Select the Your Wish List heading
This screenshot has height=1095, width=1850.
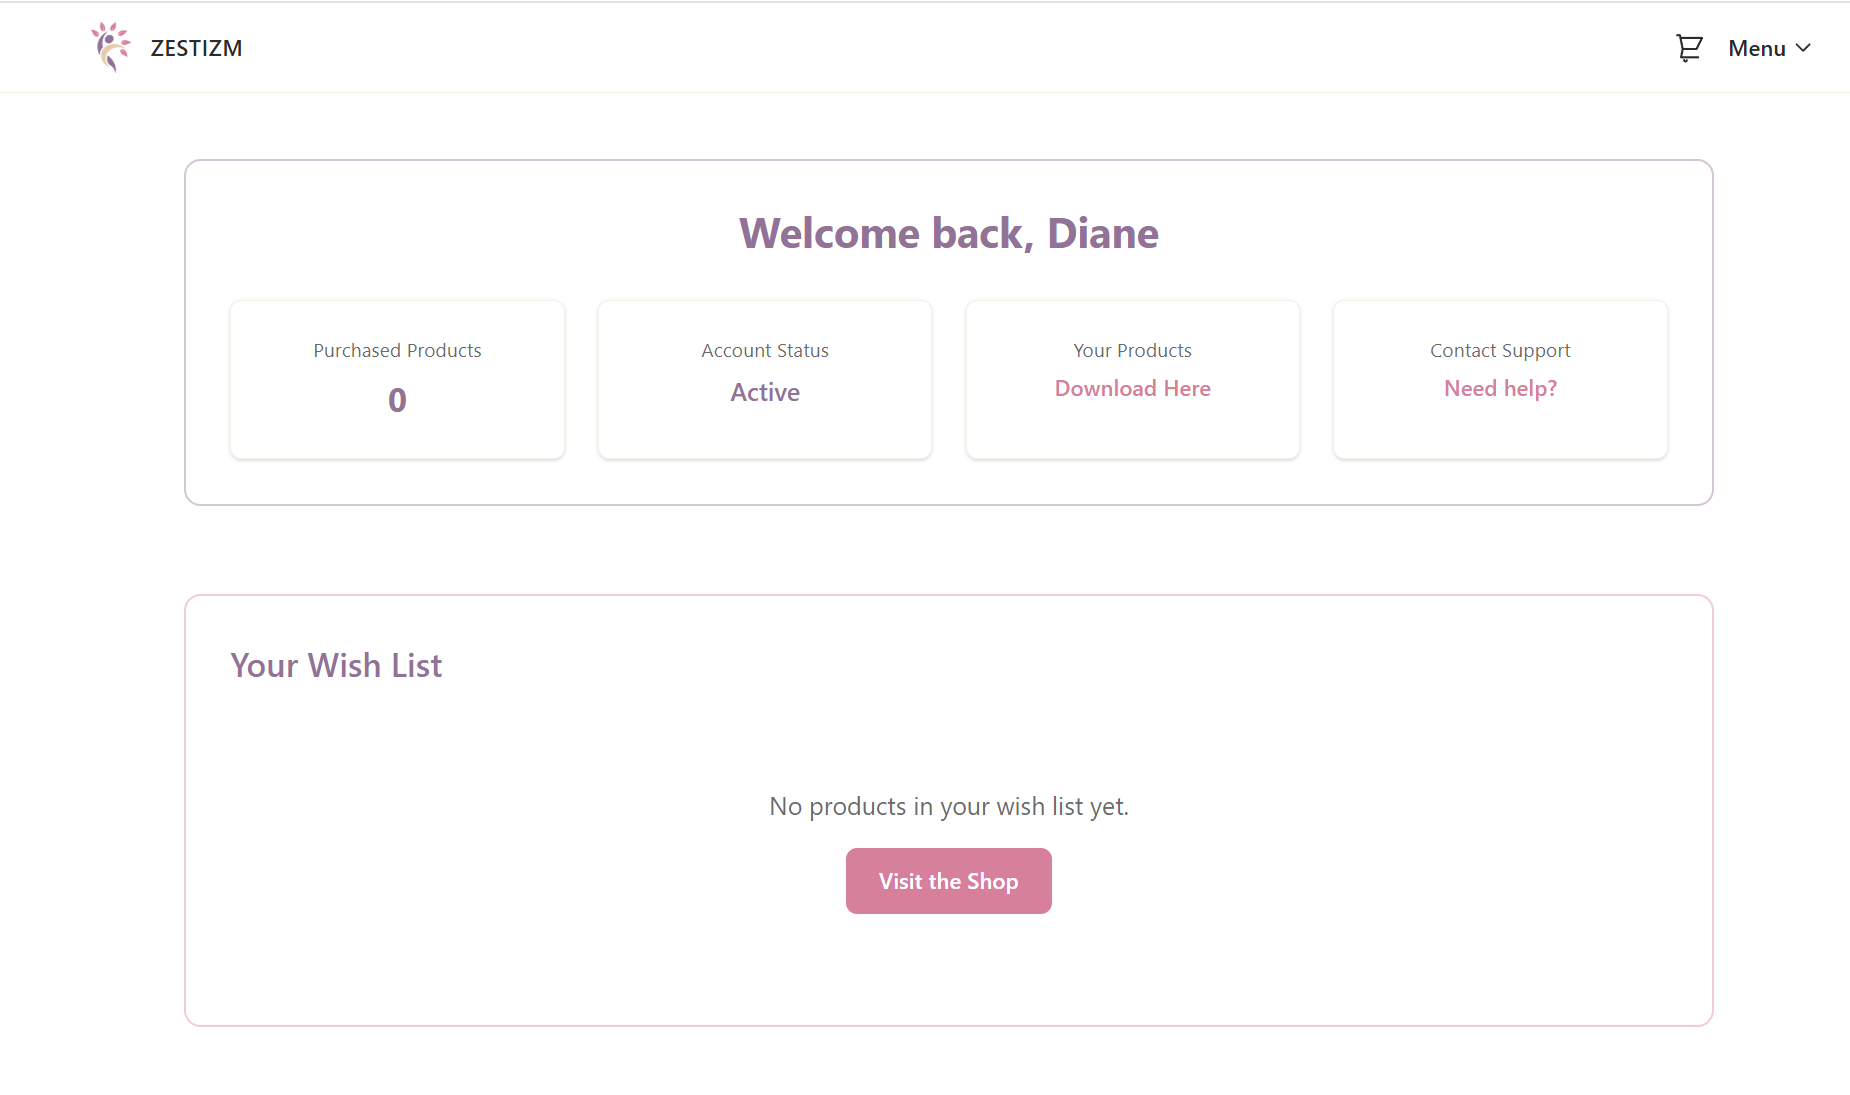336,665
